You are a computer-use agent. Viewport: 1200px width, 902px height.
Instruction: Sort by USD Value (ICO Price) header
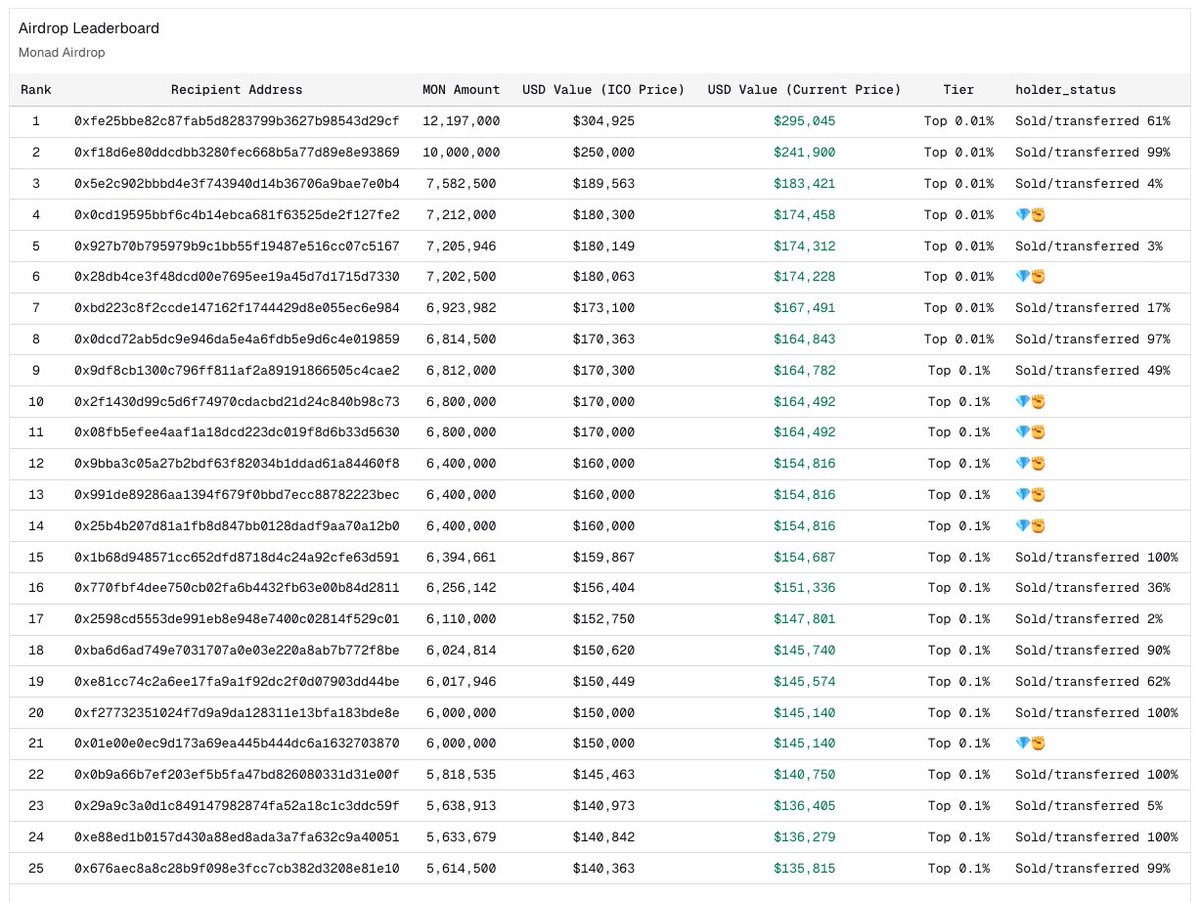click(x=604, y=90)
